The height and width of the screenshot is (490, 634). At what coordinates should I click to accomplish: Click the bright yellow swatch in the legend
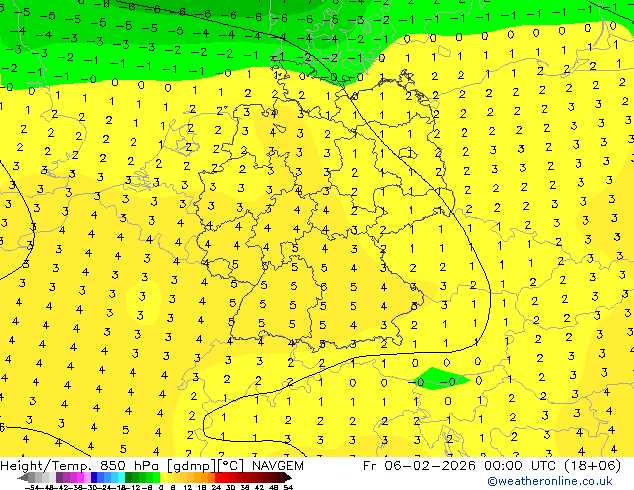pyautogui.click(x=163, y=477)
